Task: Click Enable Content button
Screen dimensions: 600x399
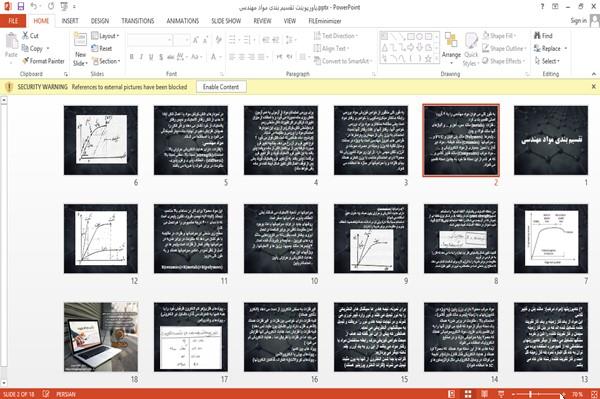Action: tap(221, 87)
